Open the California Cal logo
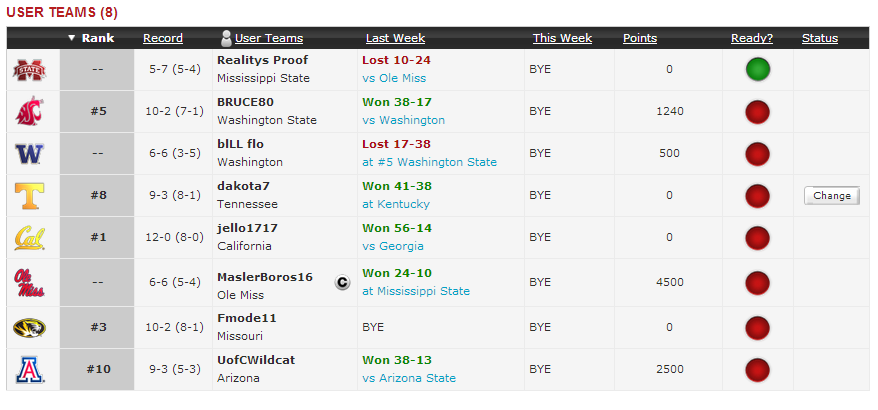 [30, 237]
